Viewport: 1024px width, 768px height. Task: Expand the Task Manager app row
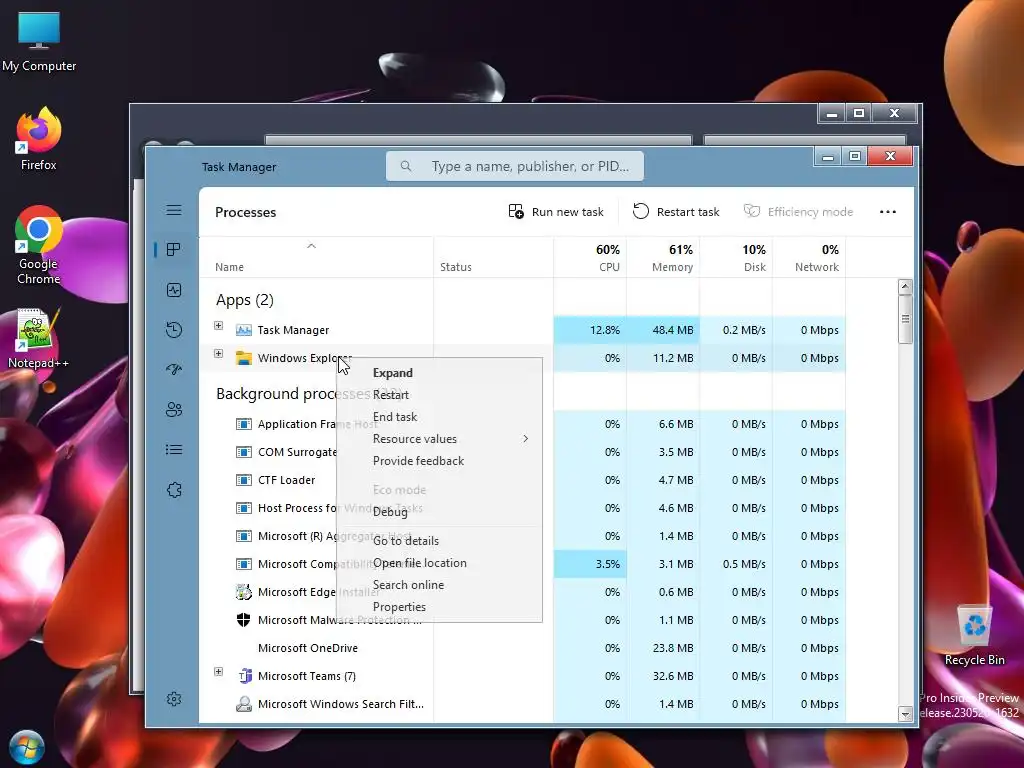pyautogui.click(x=219, y=326)
